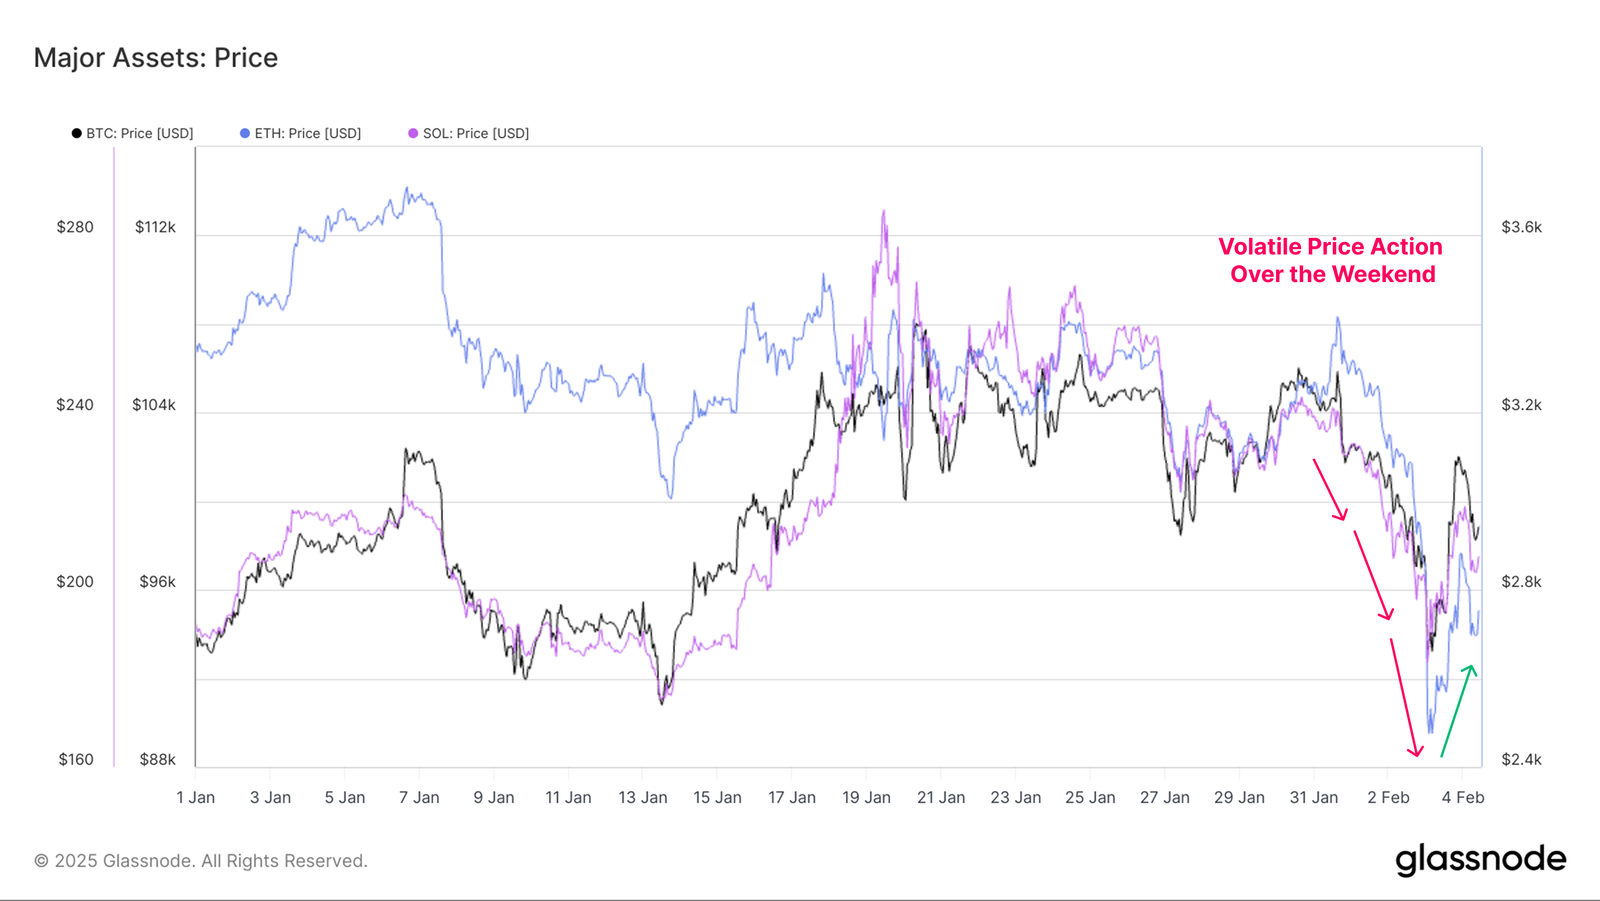Screen dimensions: 1600x901
Task: Click the longest red downward arrow
Action: pos(1404,697)
